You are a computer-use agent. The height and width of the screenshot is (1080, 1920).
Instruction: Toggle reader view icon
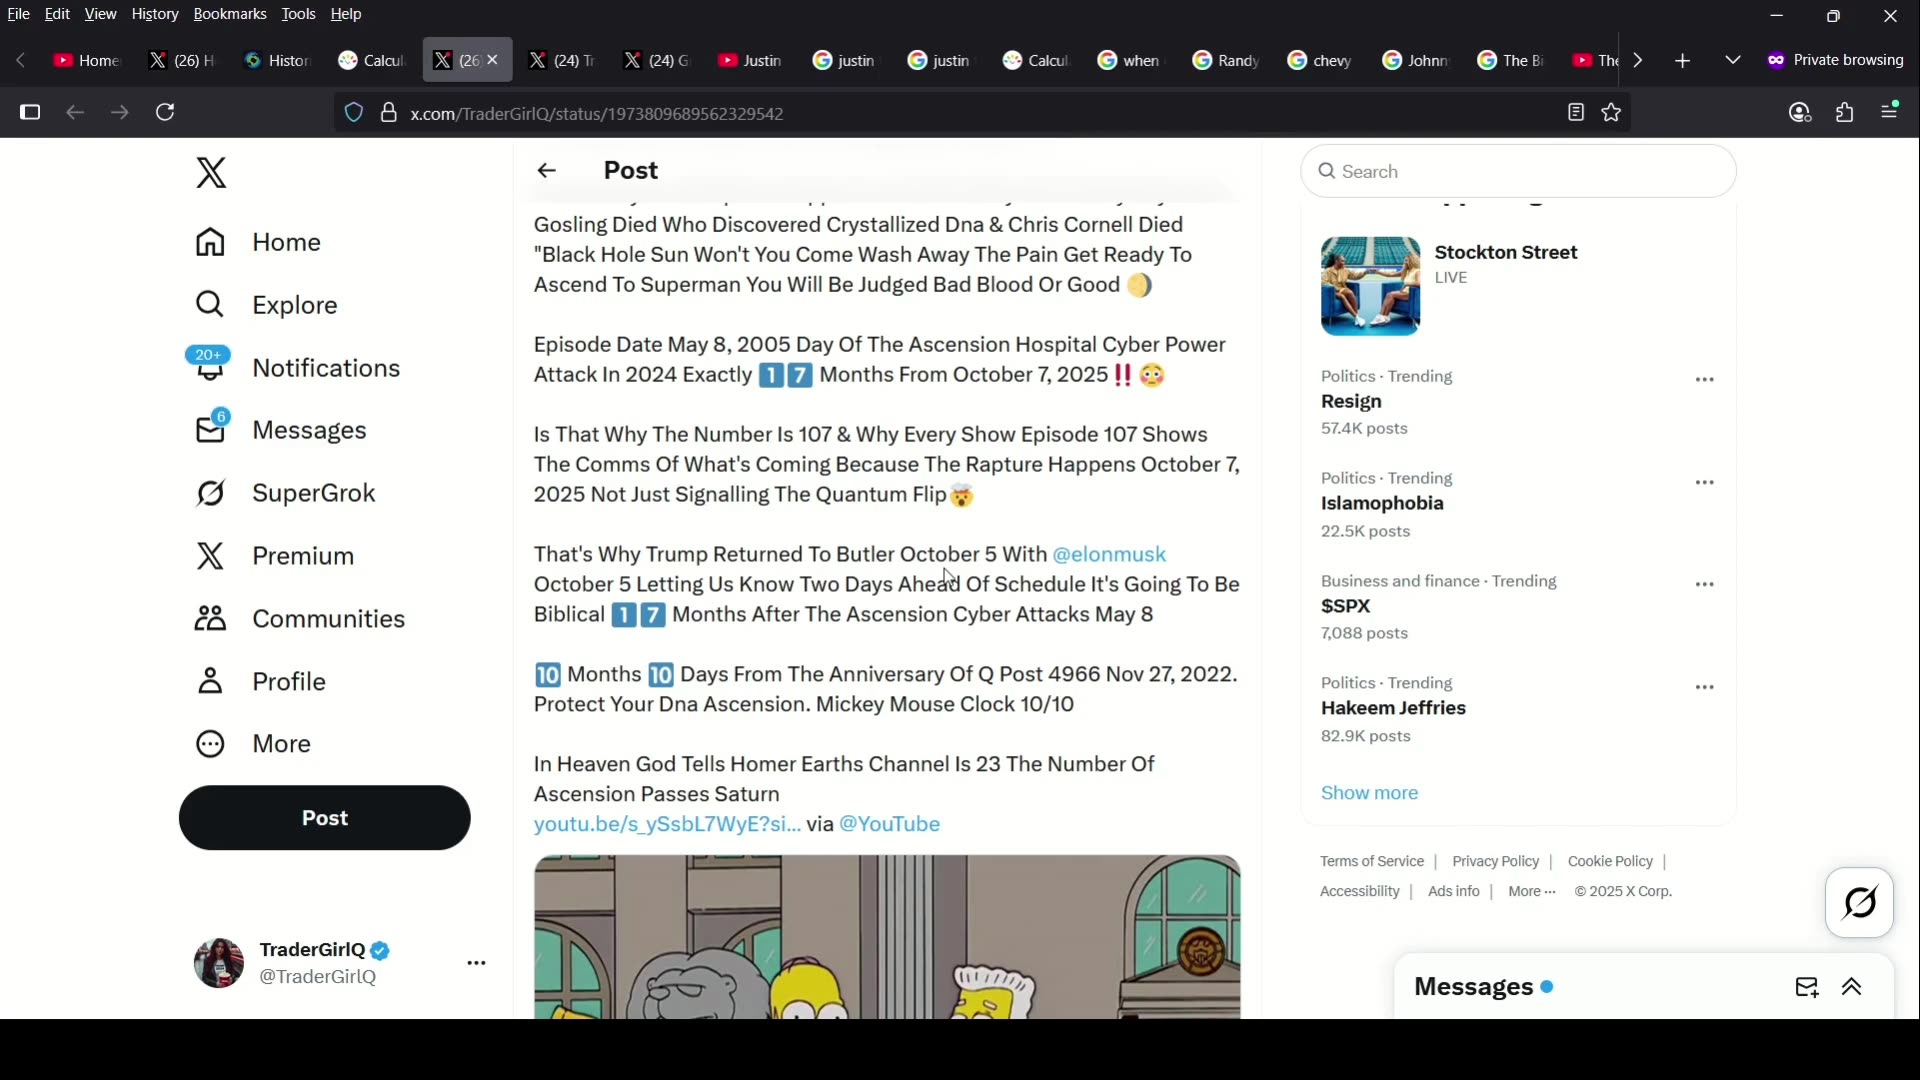click(1576, 114)
